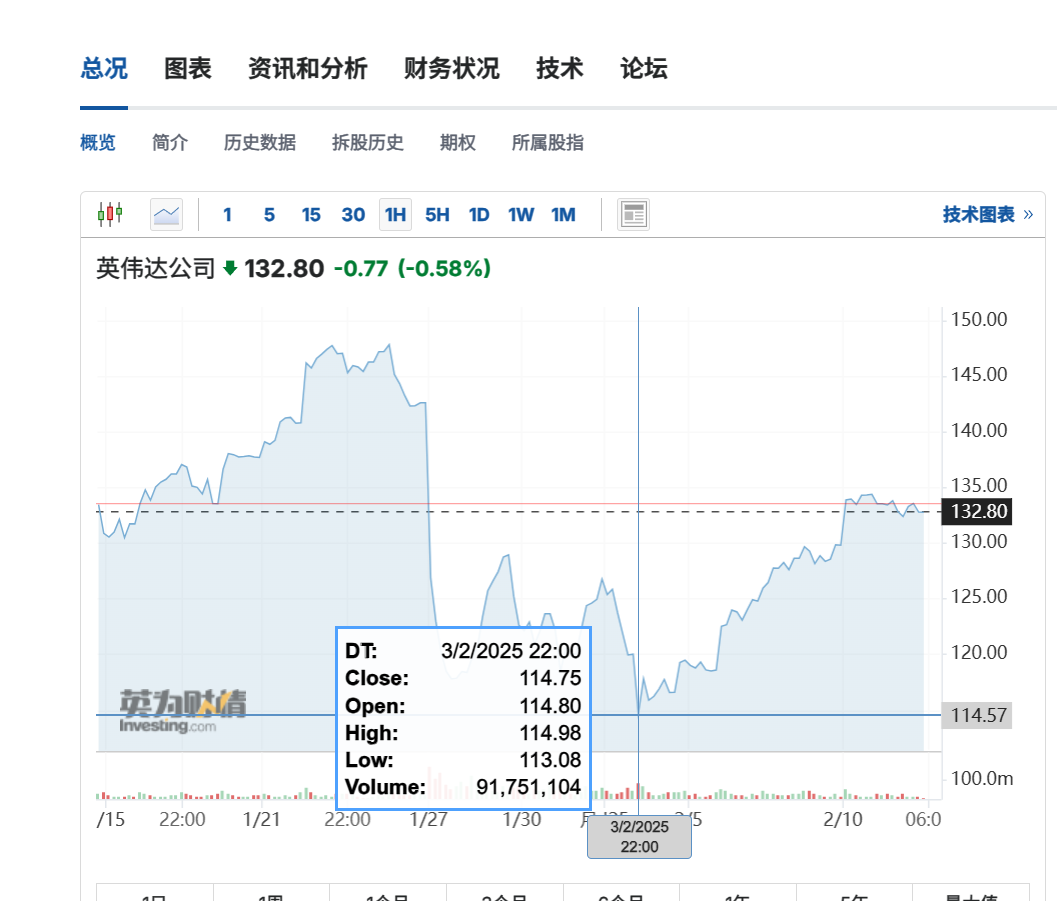
Task: Click the 1/27 date axis label
Action: click(429, 819)
